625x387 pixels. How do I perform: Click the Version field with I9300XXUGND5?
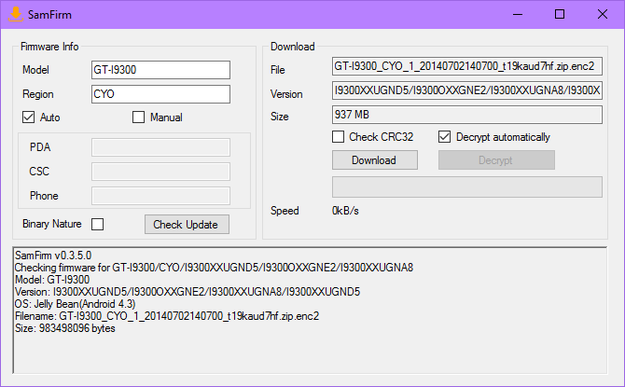[467, 90]
